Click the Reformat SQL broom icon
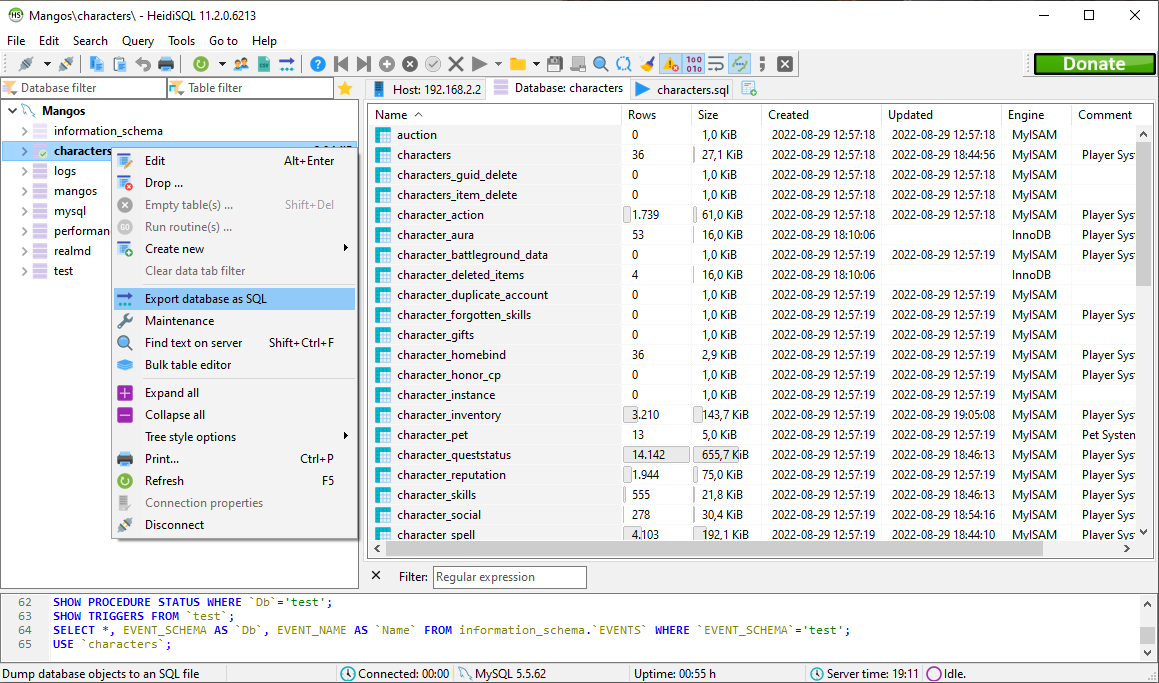This screenshot has height=683, width=1159. click(648, 64)
